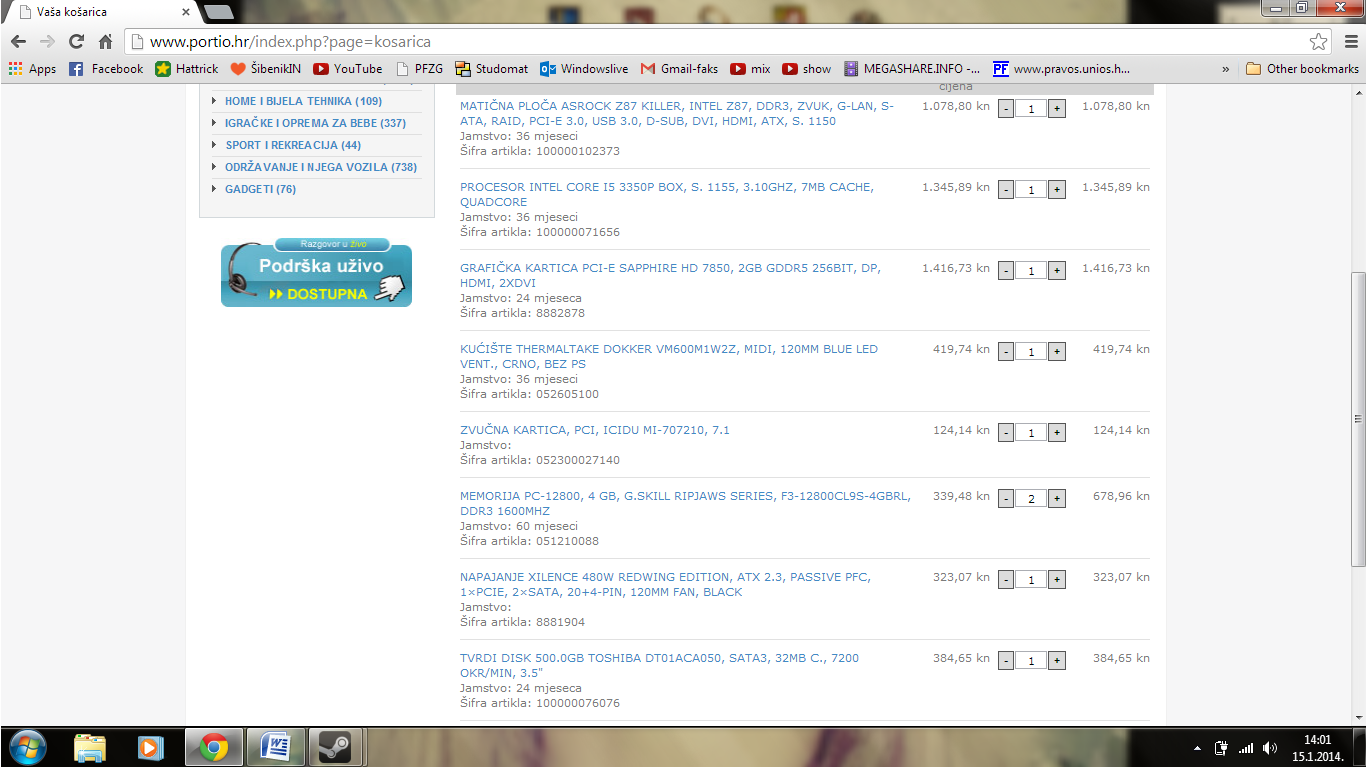Viewport: 1366px width, 768px height.
Task: Open the Facebook bookmark
Action: point(106,69)
